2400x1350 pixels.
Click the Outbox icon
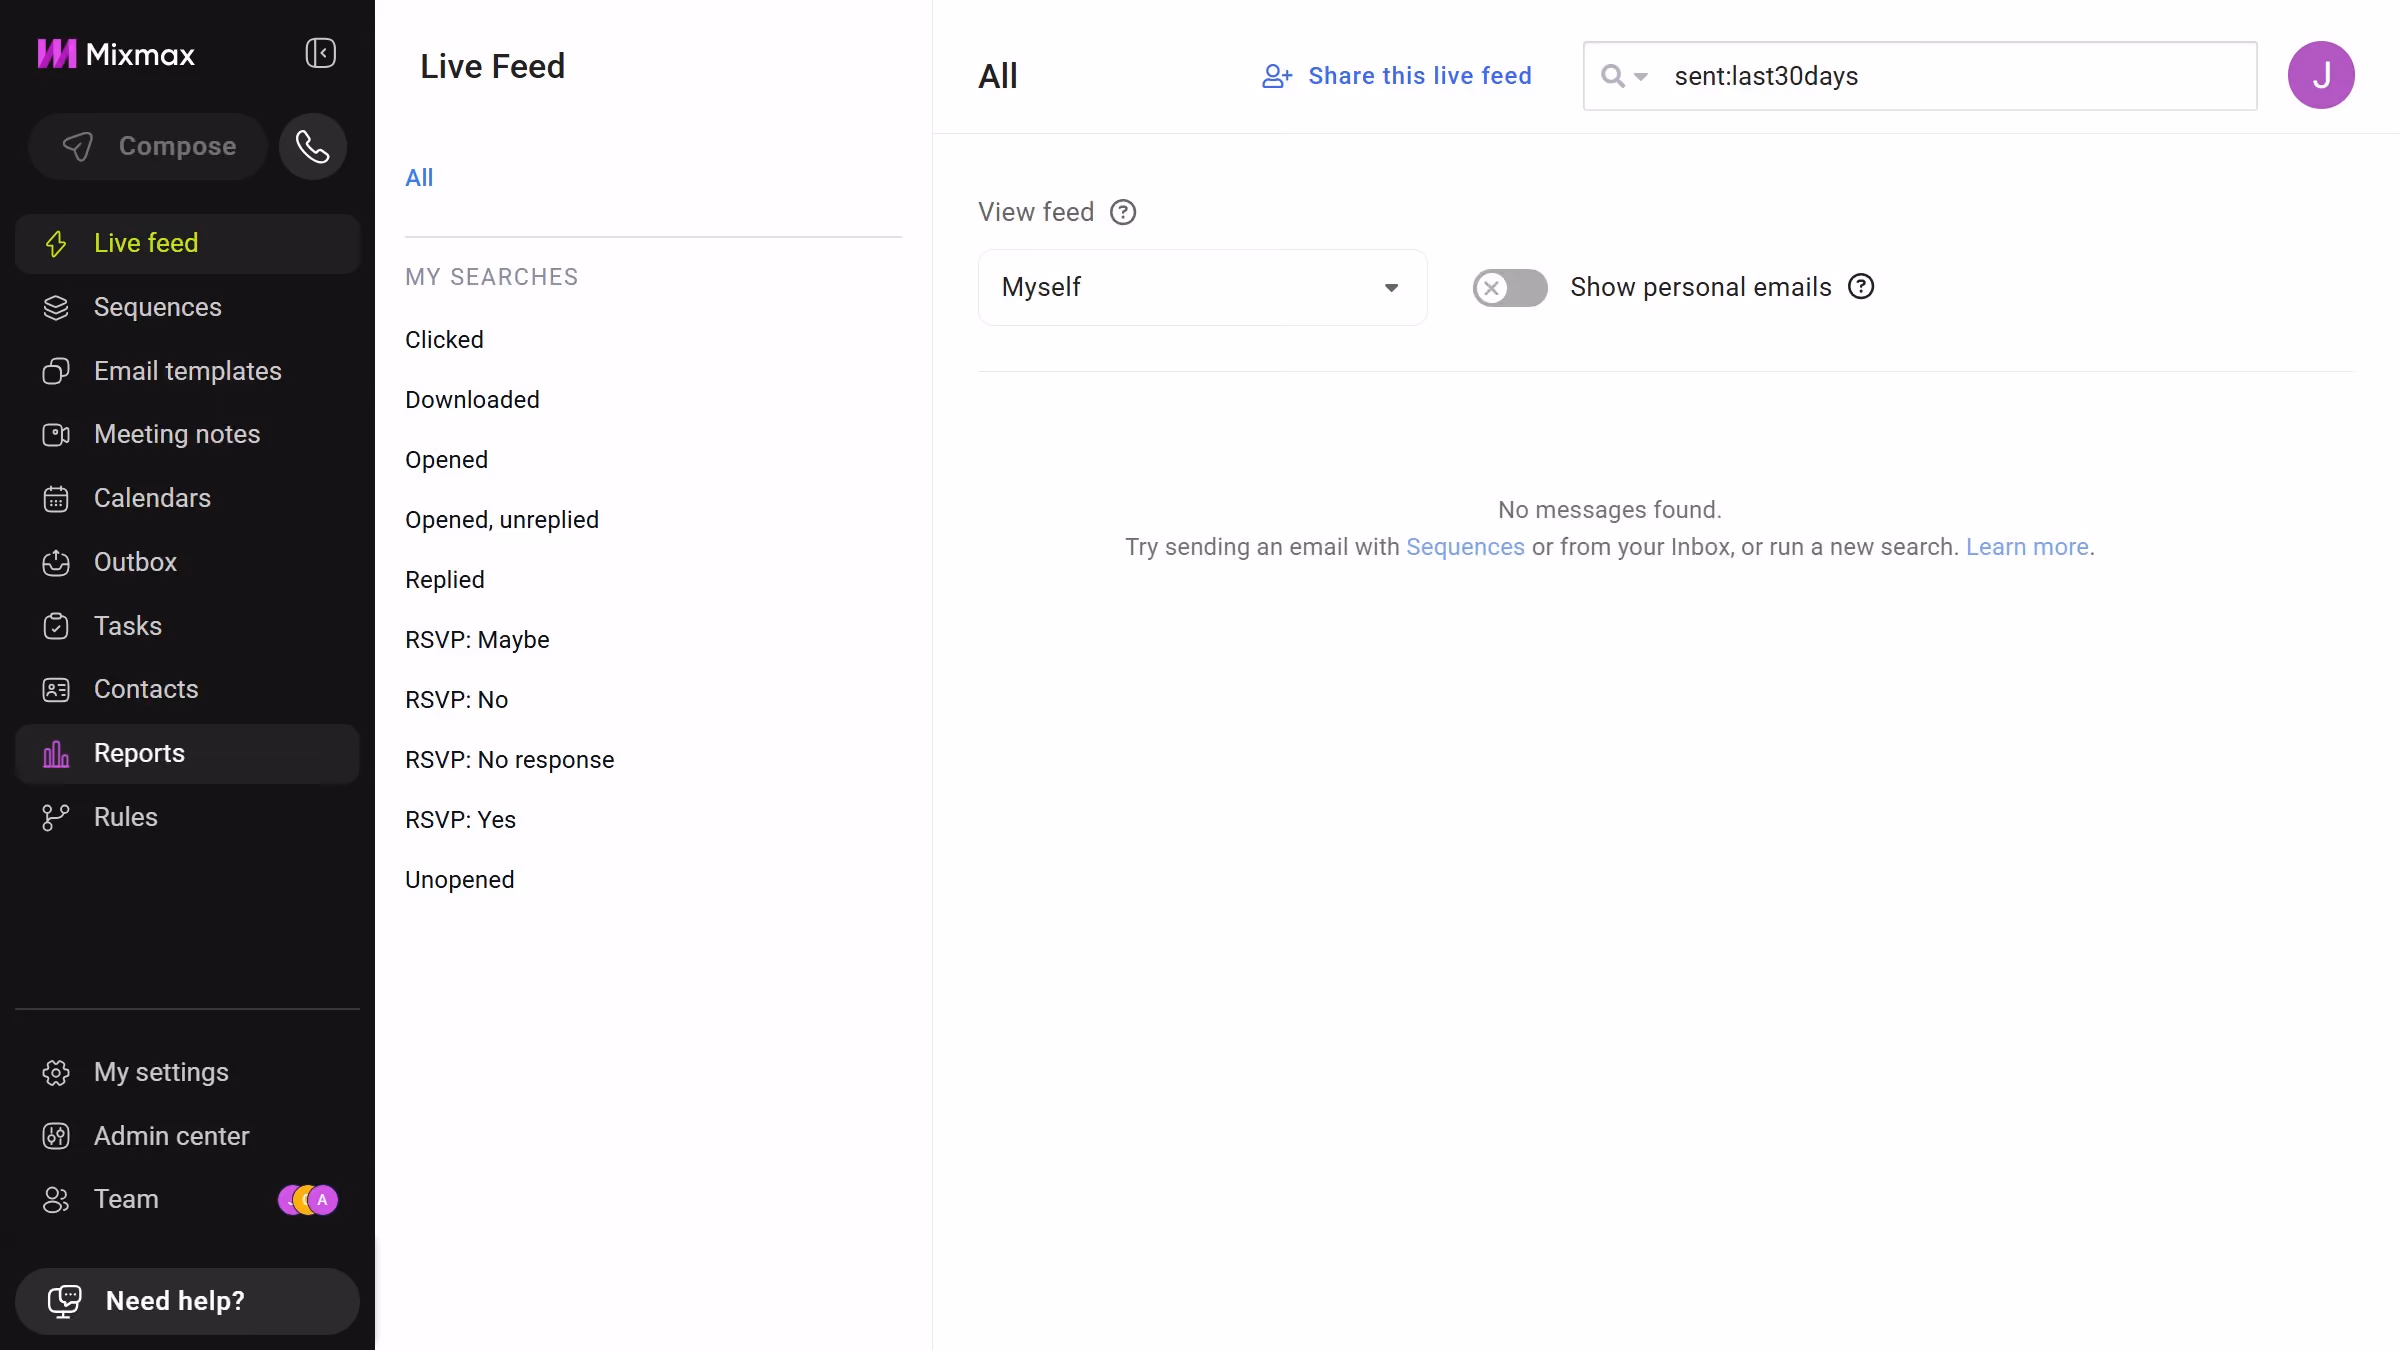(x=56, y=562)
